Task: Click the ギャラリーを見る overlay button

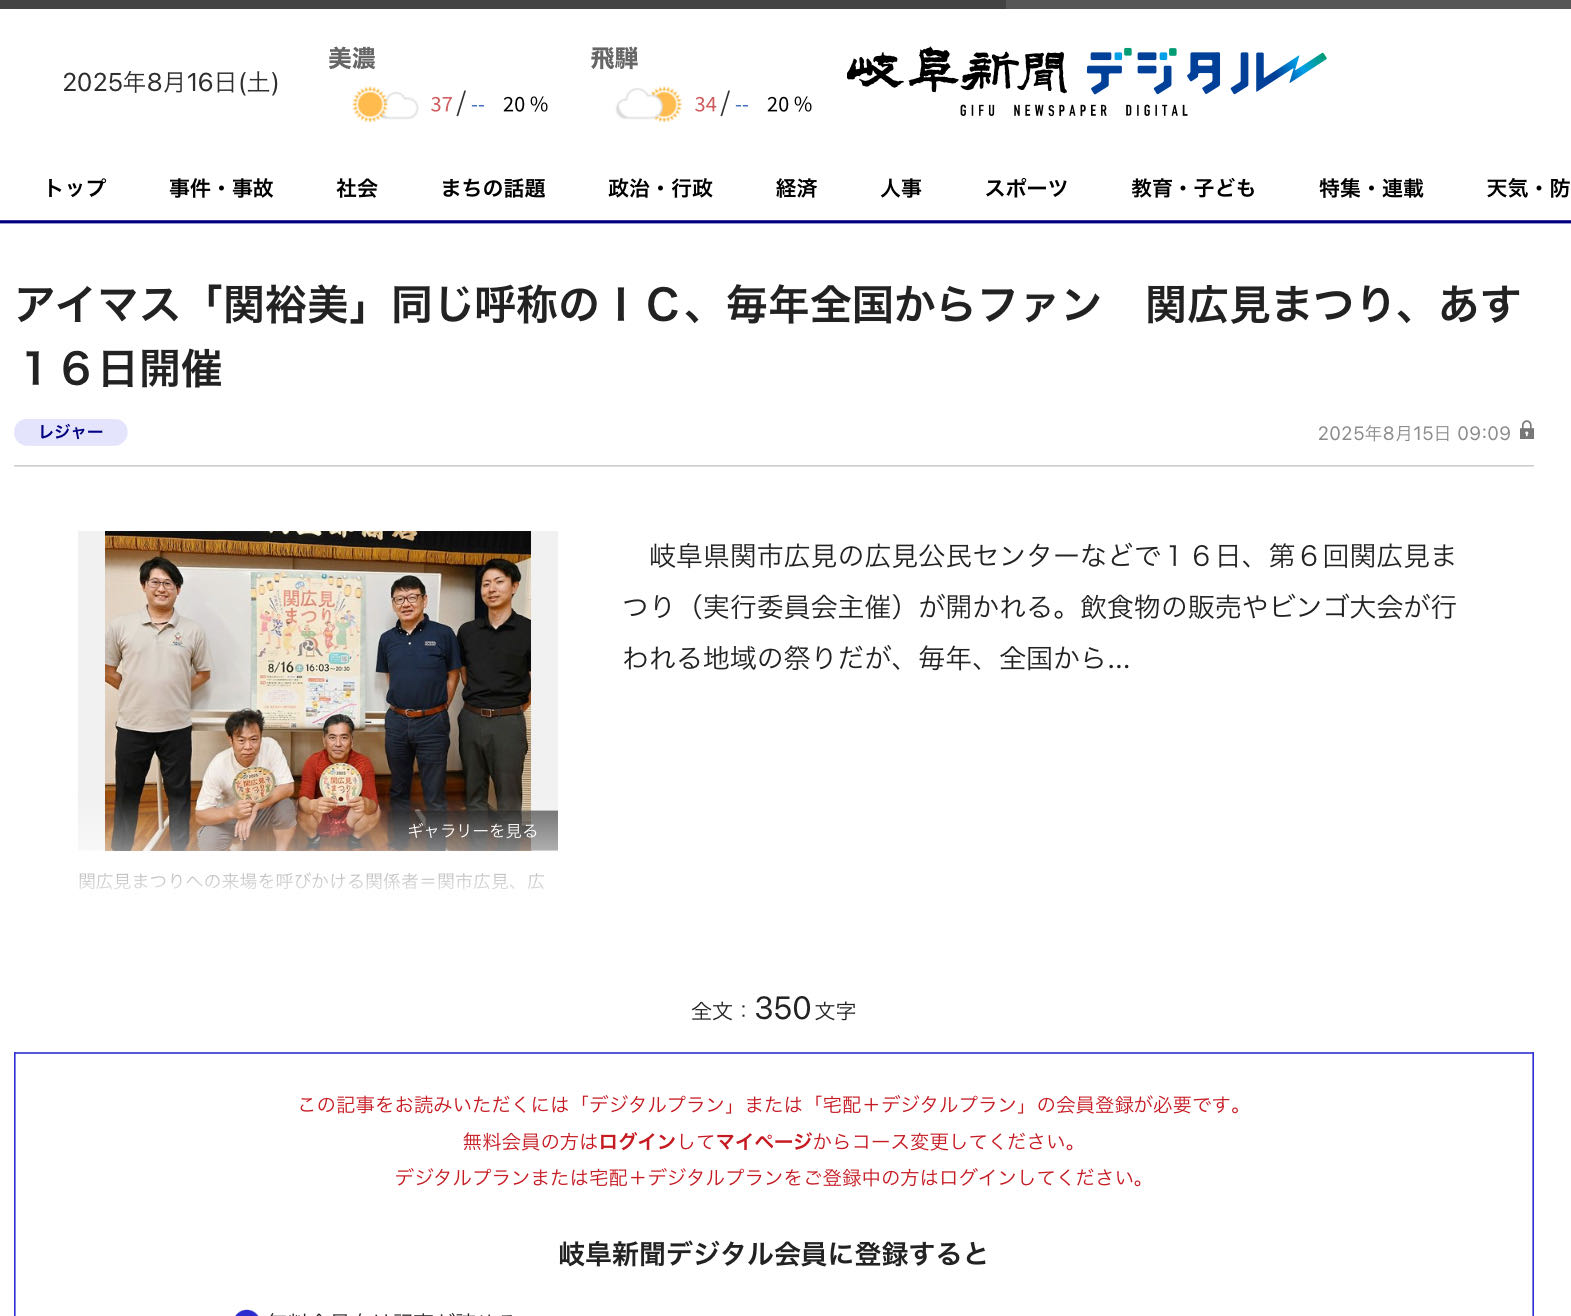Action: (x=472, y=830)
